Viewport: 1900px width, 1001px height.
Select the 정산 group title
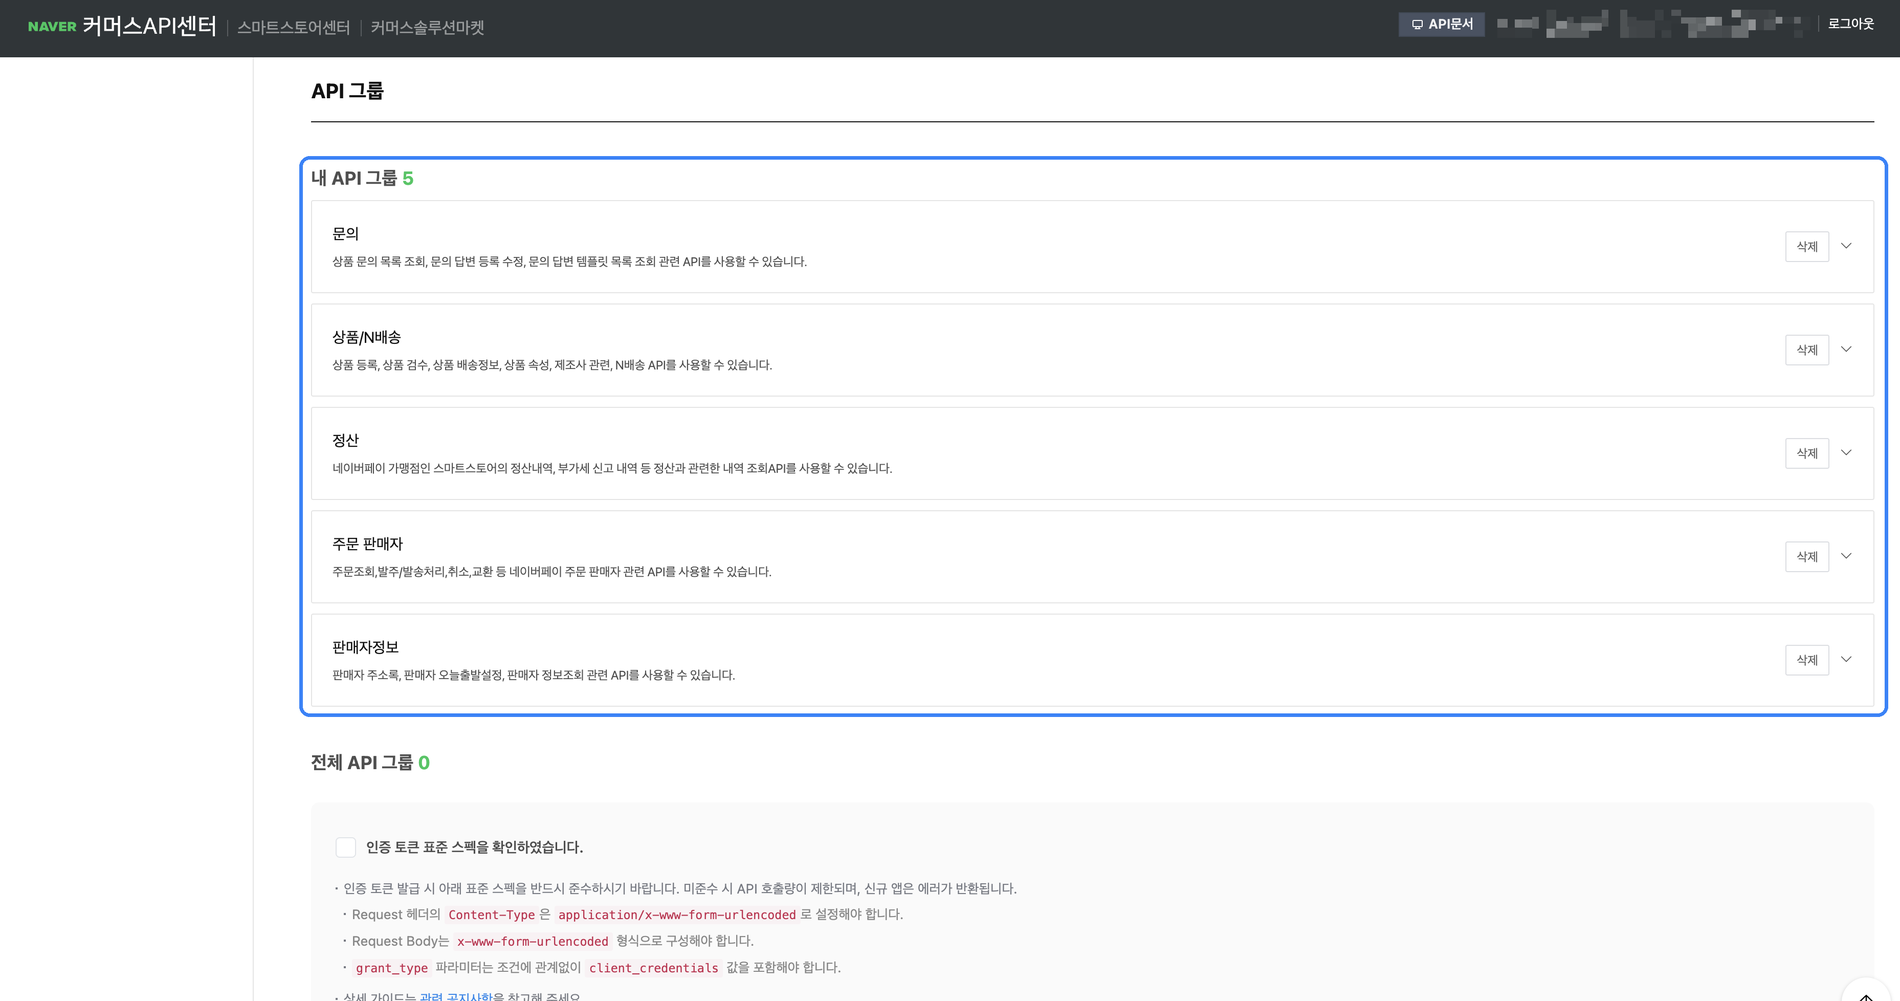(345, 441)
